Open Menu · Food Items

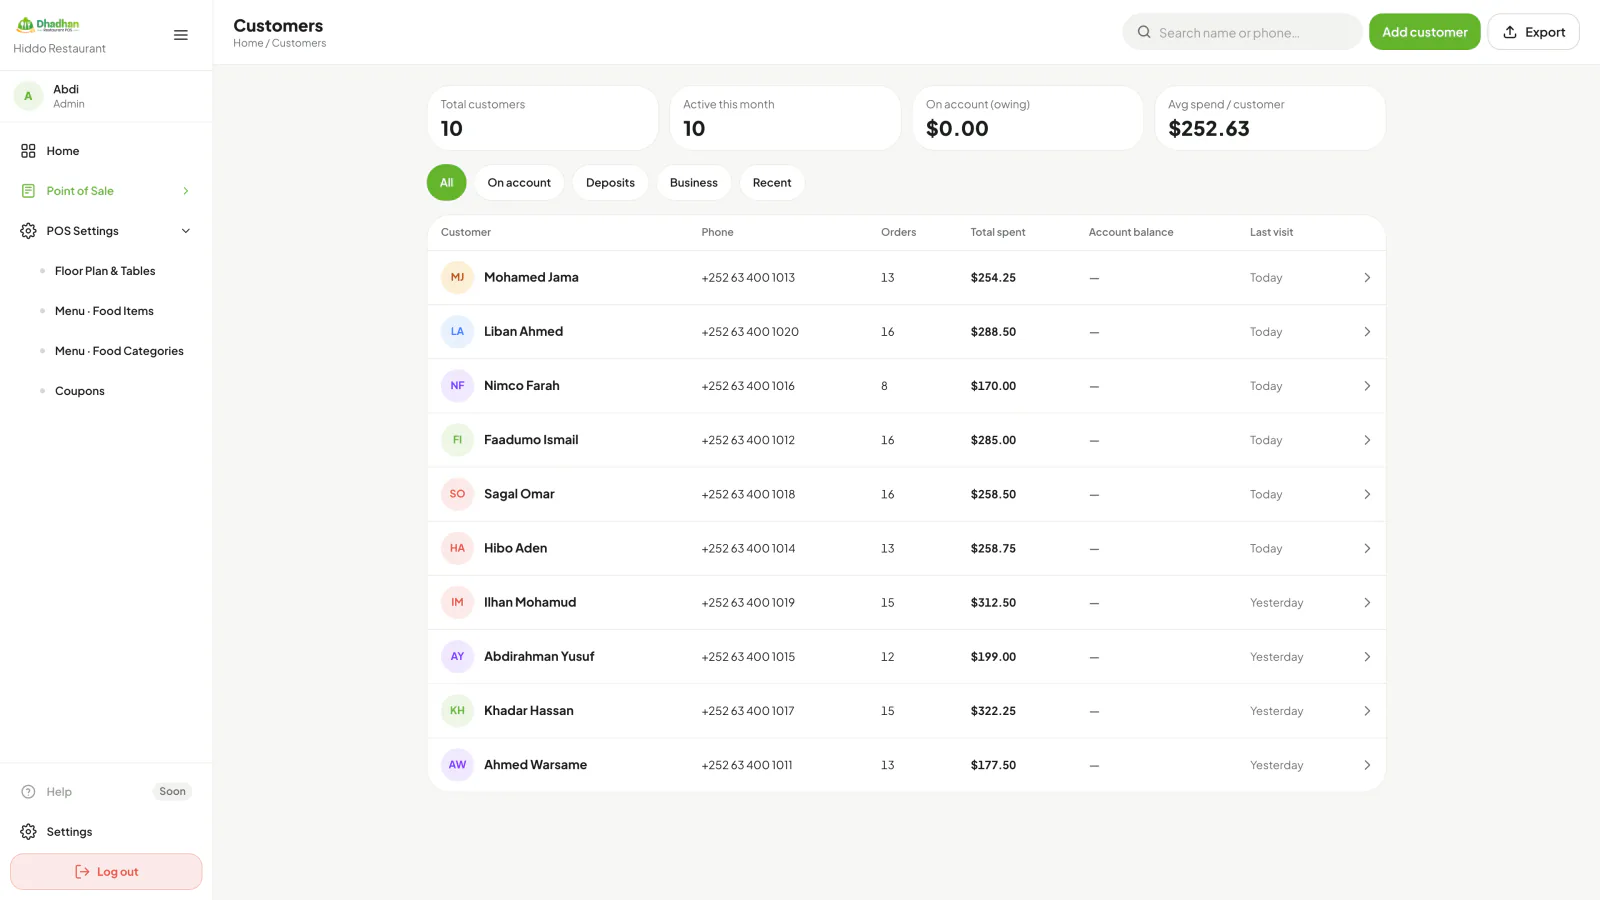[x=104, y=311]
